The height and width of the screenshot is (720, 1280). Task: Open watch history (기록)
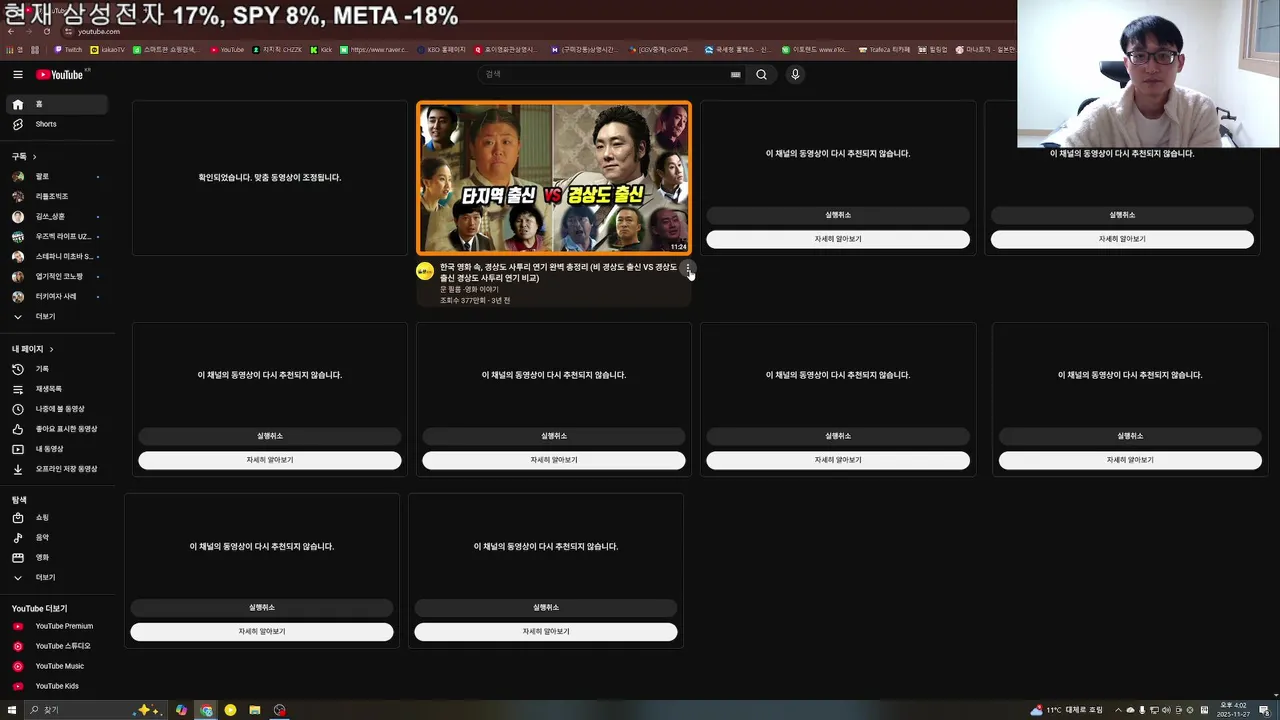point(56,369)
